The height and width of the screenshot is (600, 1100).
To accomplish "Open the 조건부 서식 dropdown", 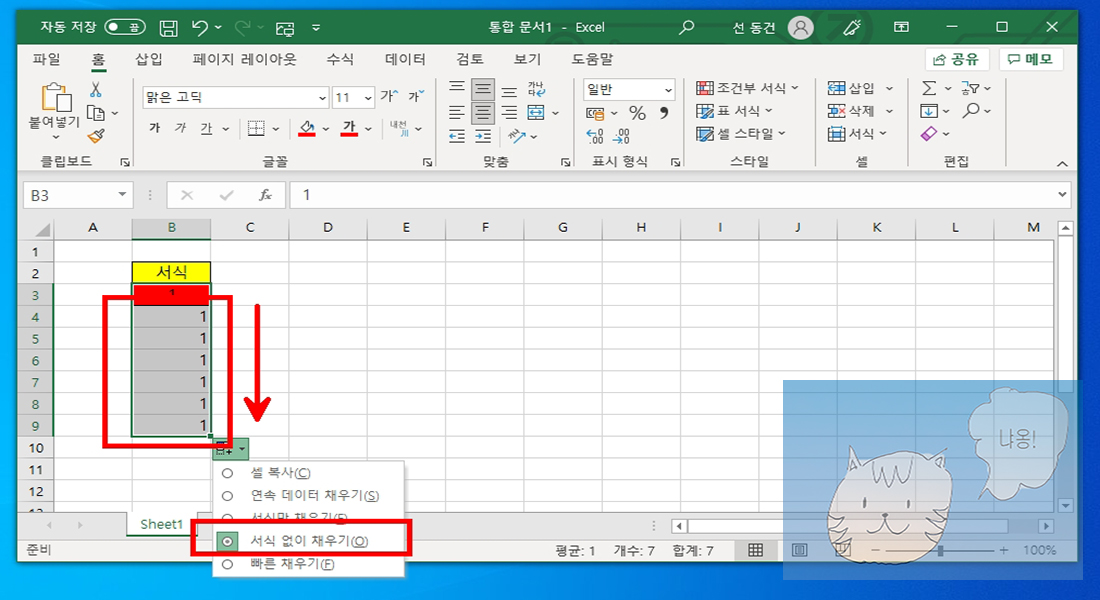I will [747, 88].
